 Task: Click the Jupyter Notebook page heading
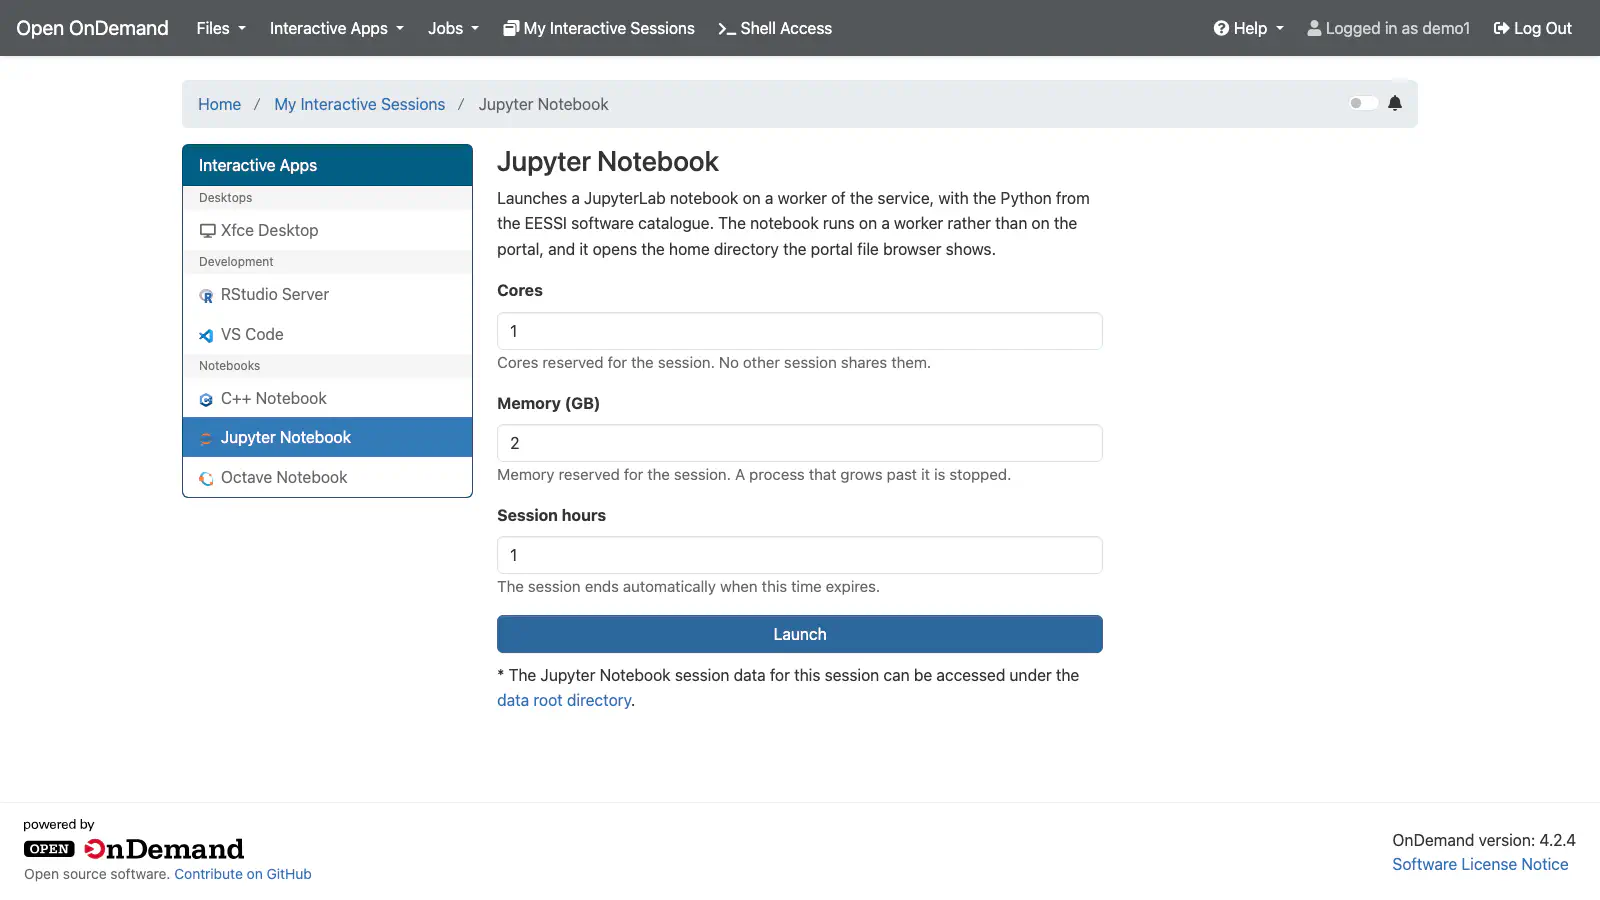(608, 162)
